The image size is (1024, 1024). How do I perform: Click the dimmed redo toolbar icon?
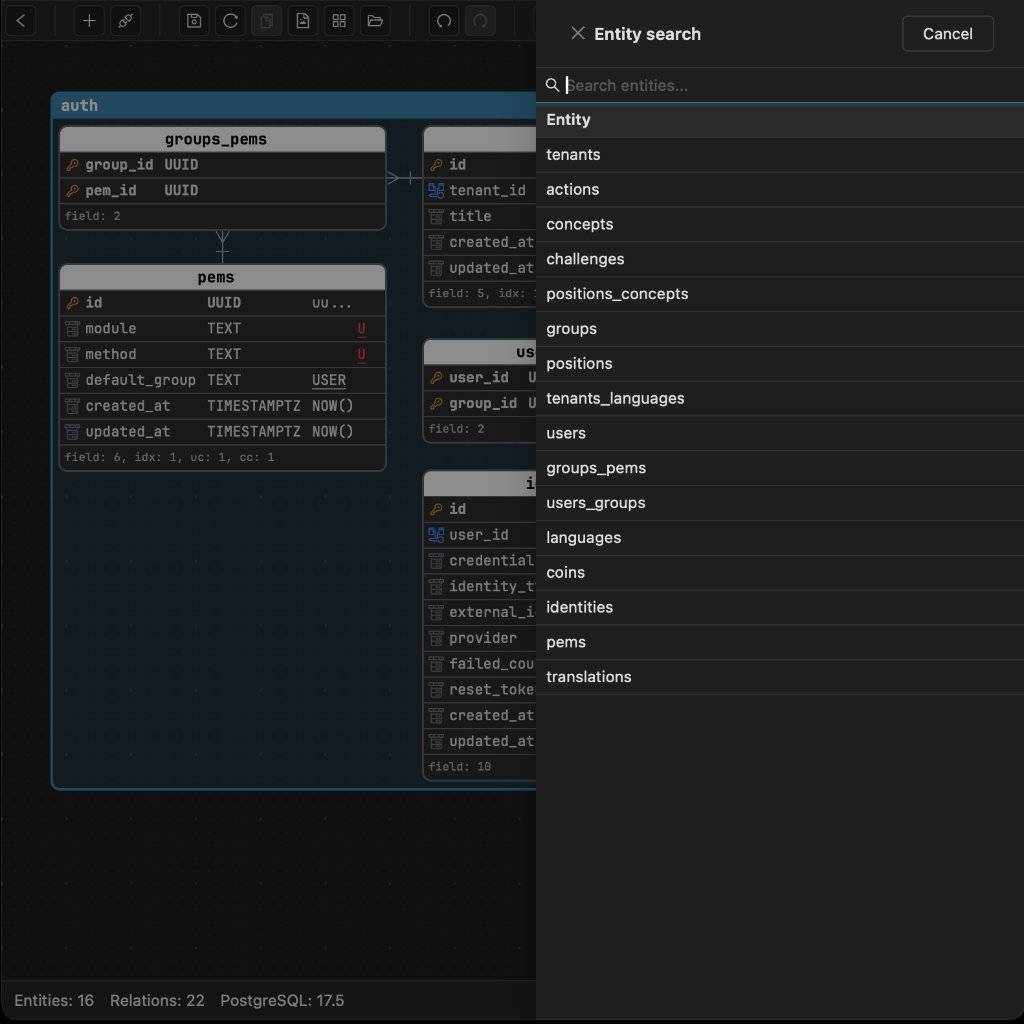coord(480,21)
